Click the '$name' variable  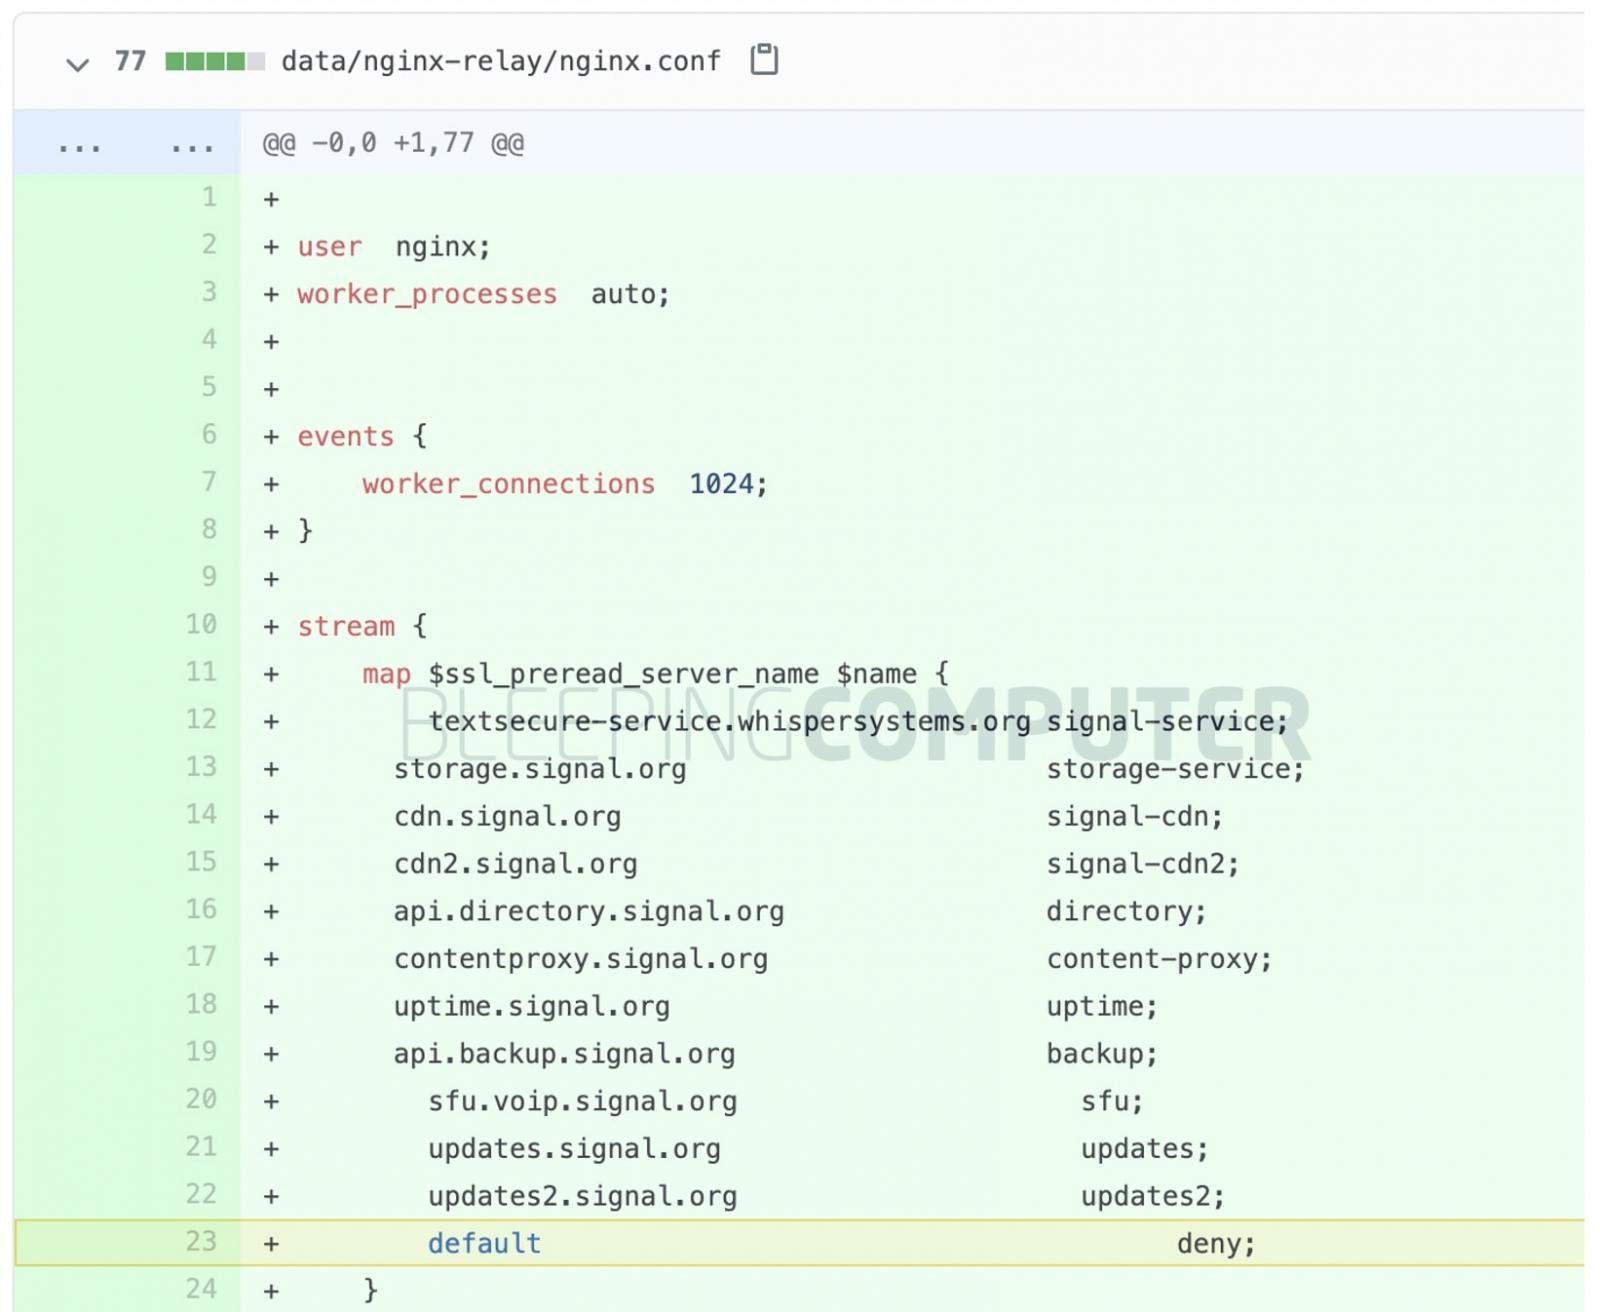pos(876,674)
